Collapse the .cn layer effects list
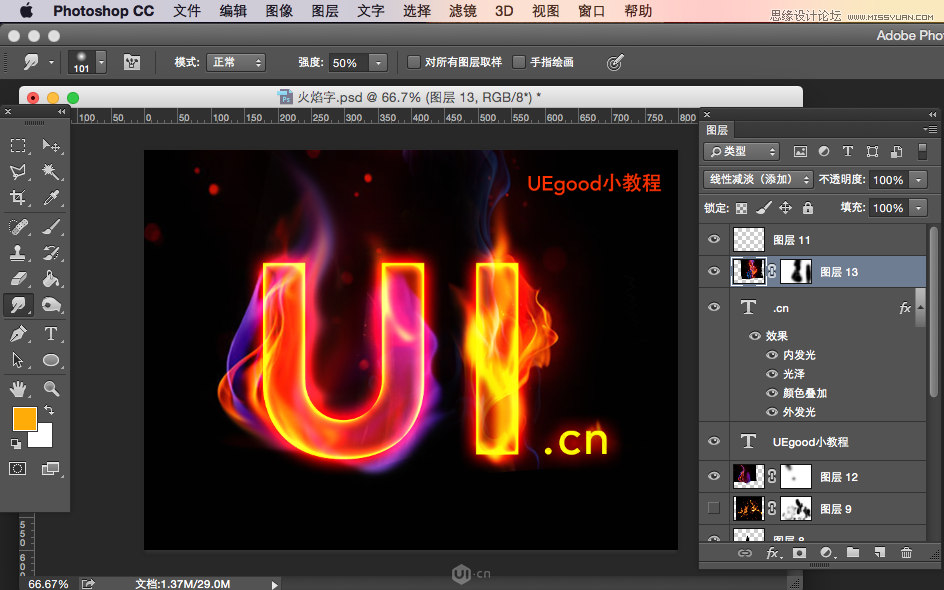Viewport: 944px width, 590px height. [920, 307]
